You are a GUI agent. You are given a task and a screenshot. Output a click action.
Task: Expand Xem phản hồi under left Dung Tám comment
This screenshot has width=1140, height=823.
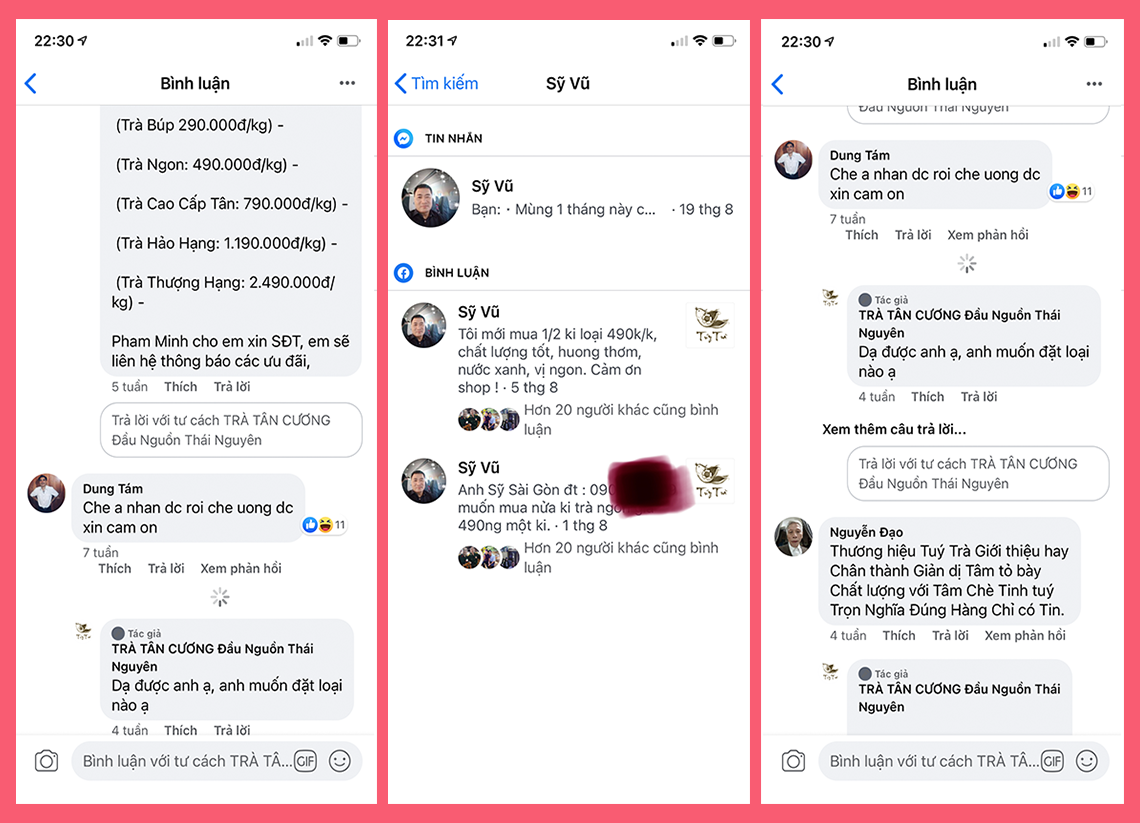[241, 569]
